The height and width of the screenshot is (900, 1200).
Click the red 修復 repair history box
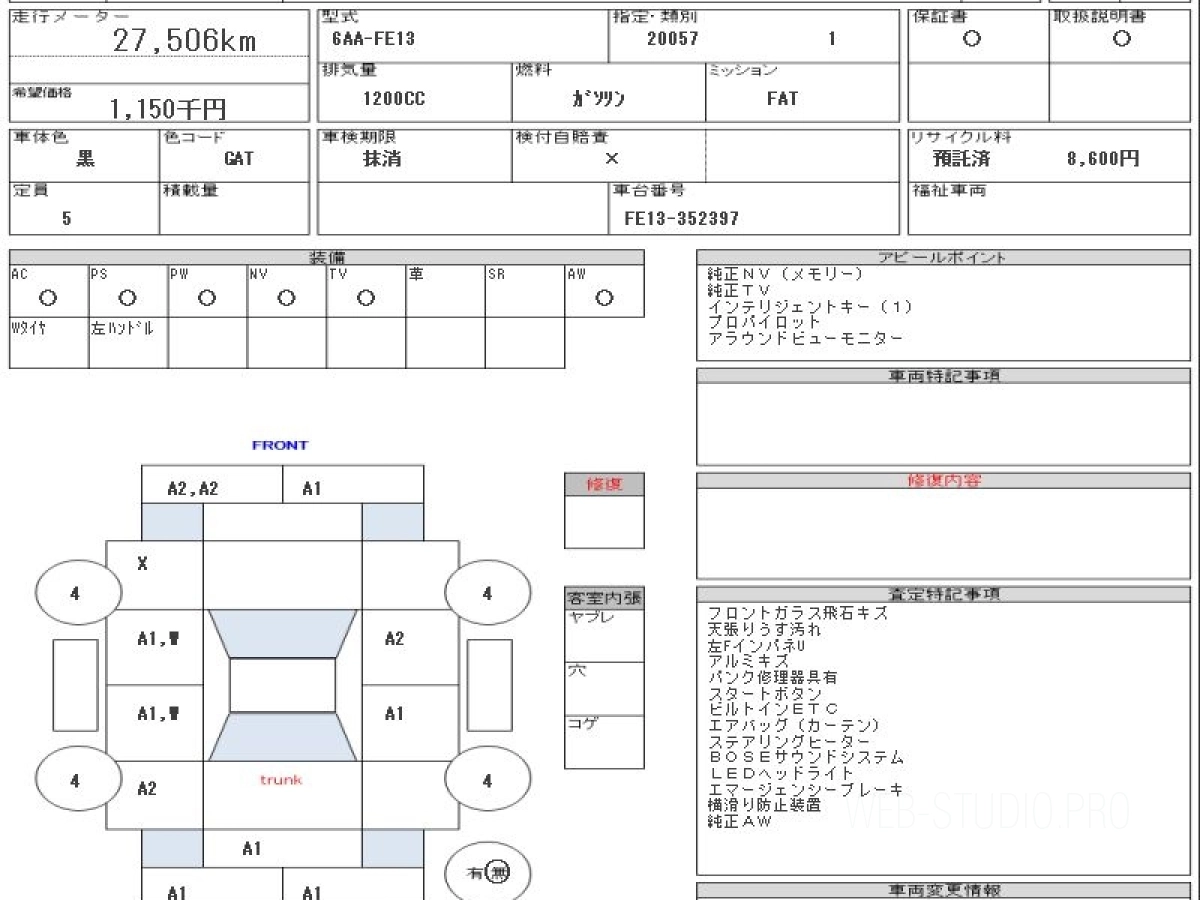[x=604, y=484]
